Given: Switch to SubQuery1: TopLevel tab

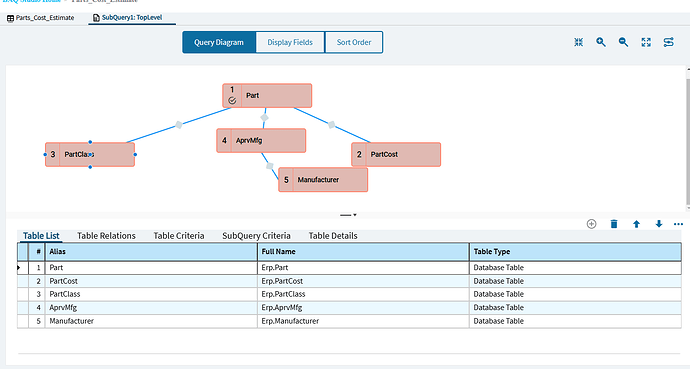Looking at the screenshot, I should click(x=132, y=18).
